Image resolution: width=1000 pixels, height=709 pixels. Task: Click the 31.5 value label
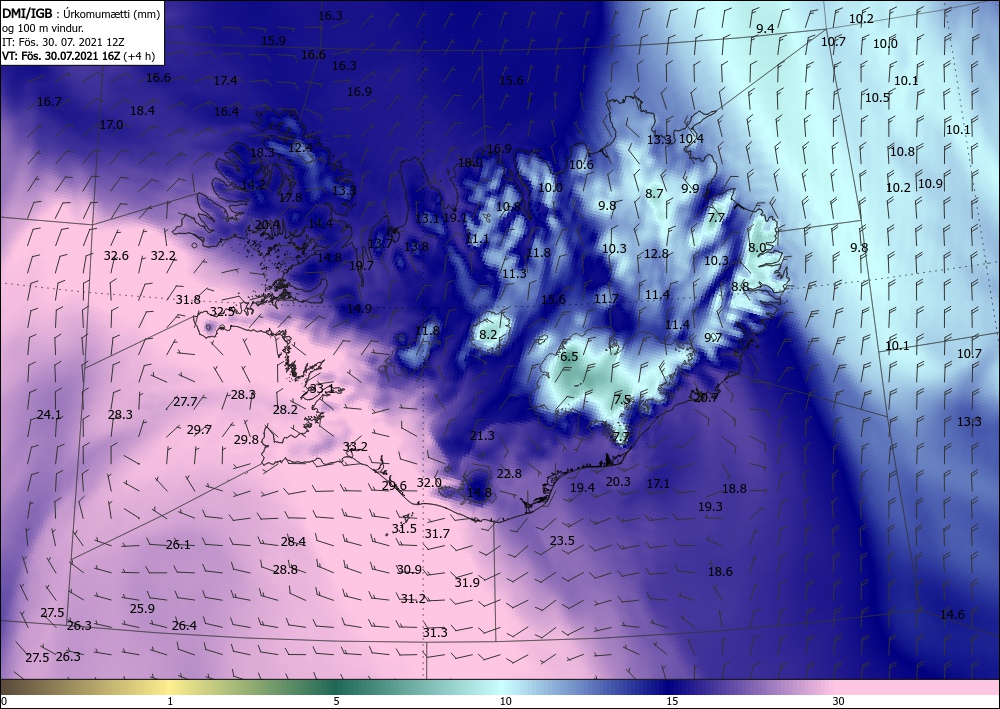pyautogui.click(x=404, y=529)
